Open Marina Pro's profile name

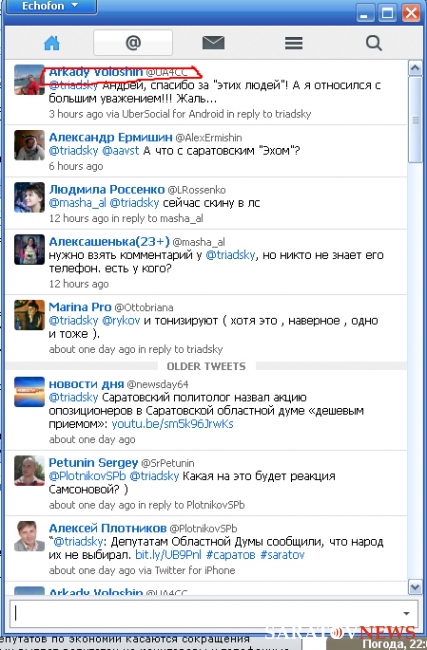pyautogui.click(x=80, y=307)
